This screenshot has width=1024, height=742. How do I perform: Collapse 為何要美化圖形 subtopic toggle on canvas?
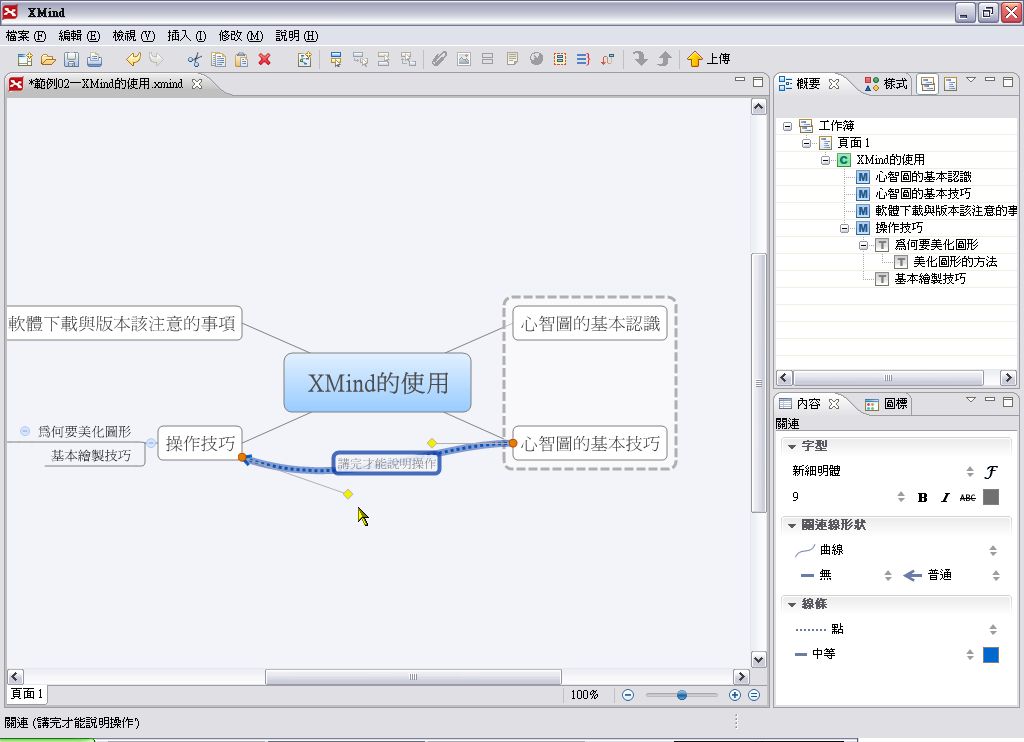tap(25, 431)
